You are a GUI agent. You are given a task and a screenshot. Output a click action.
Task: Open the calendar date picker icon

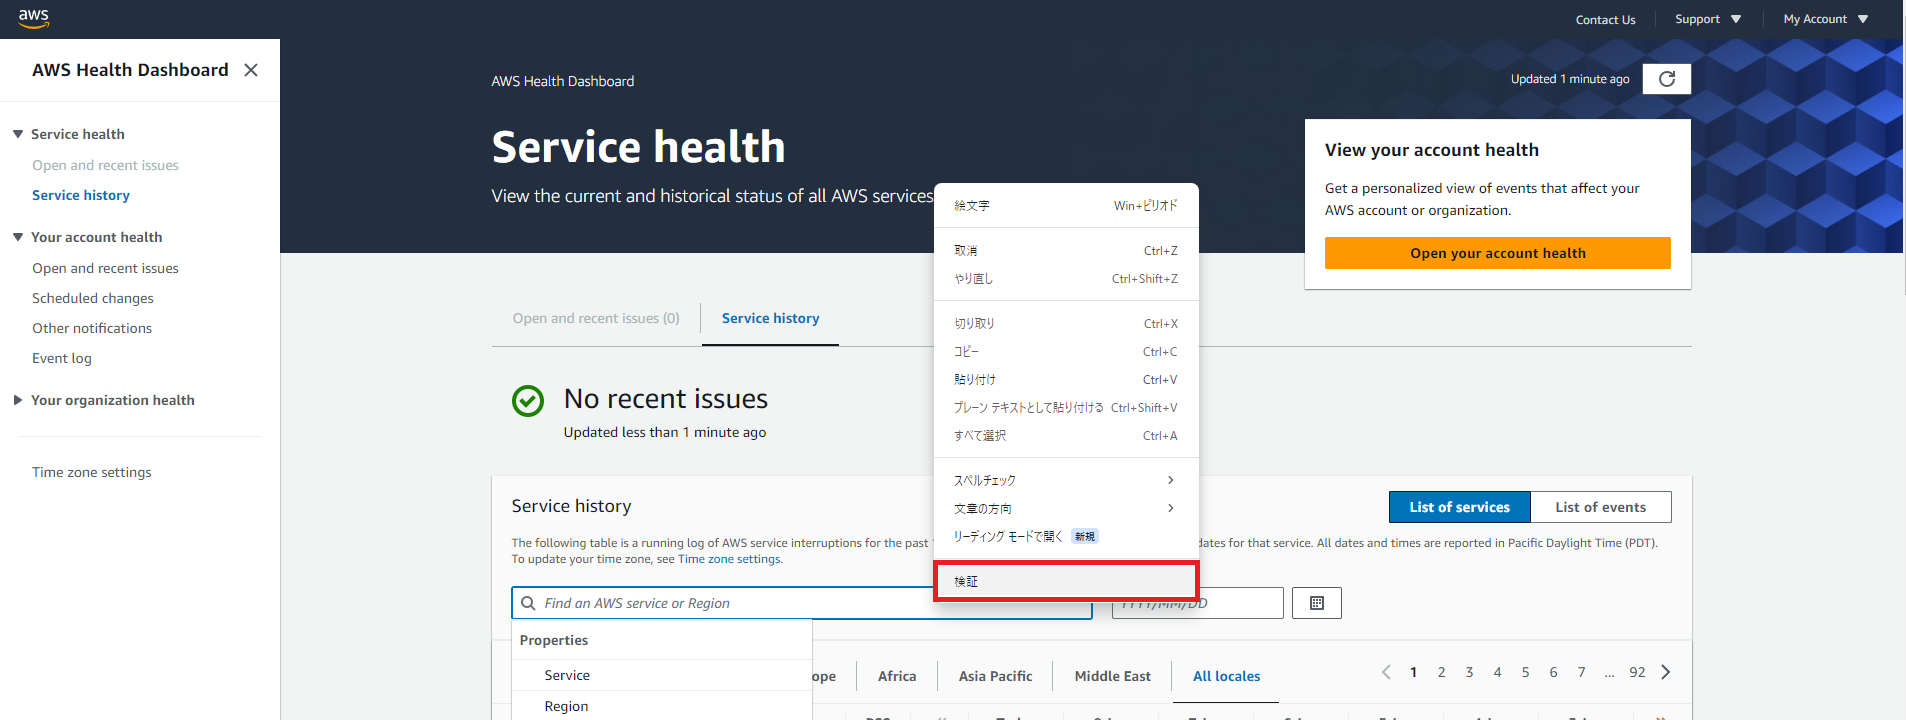point(1316,603)
